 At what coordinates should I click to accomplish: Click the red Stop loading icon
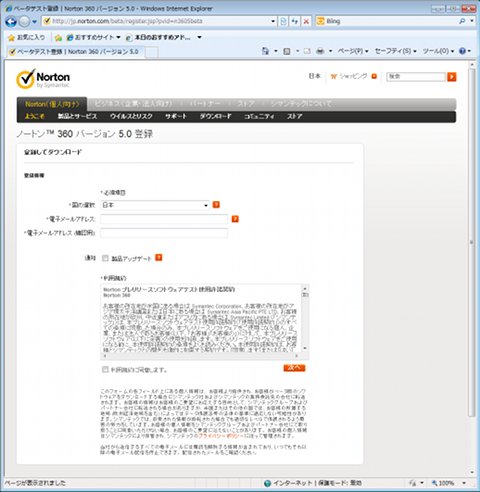click(306, 21)
